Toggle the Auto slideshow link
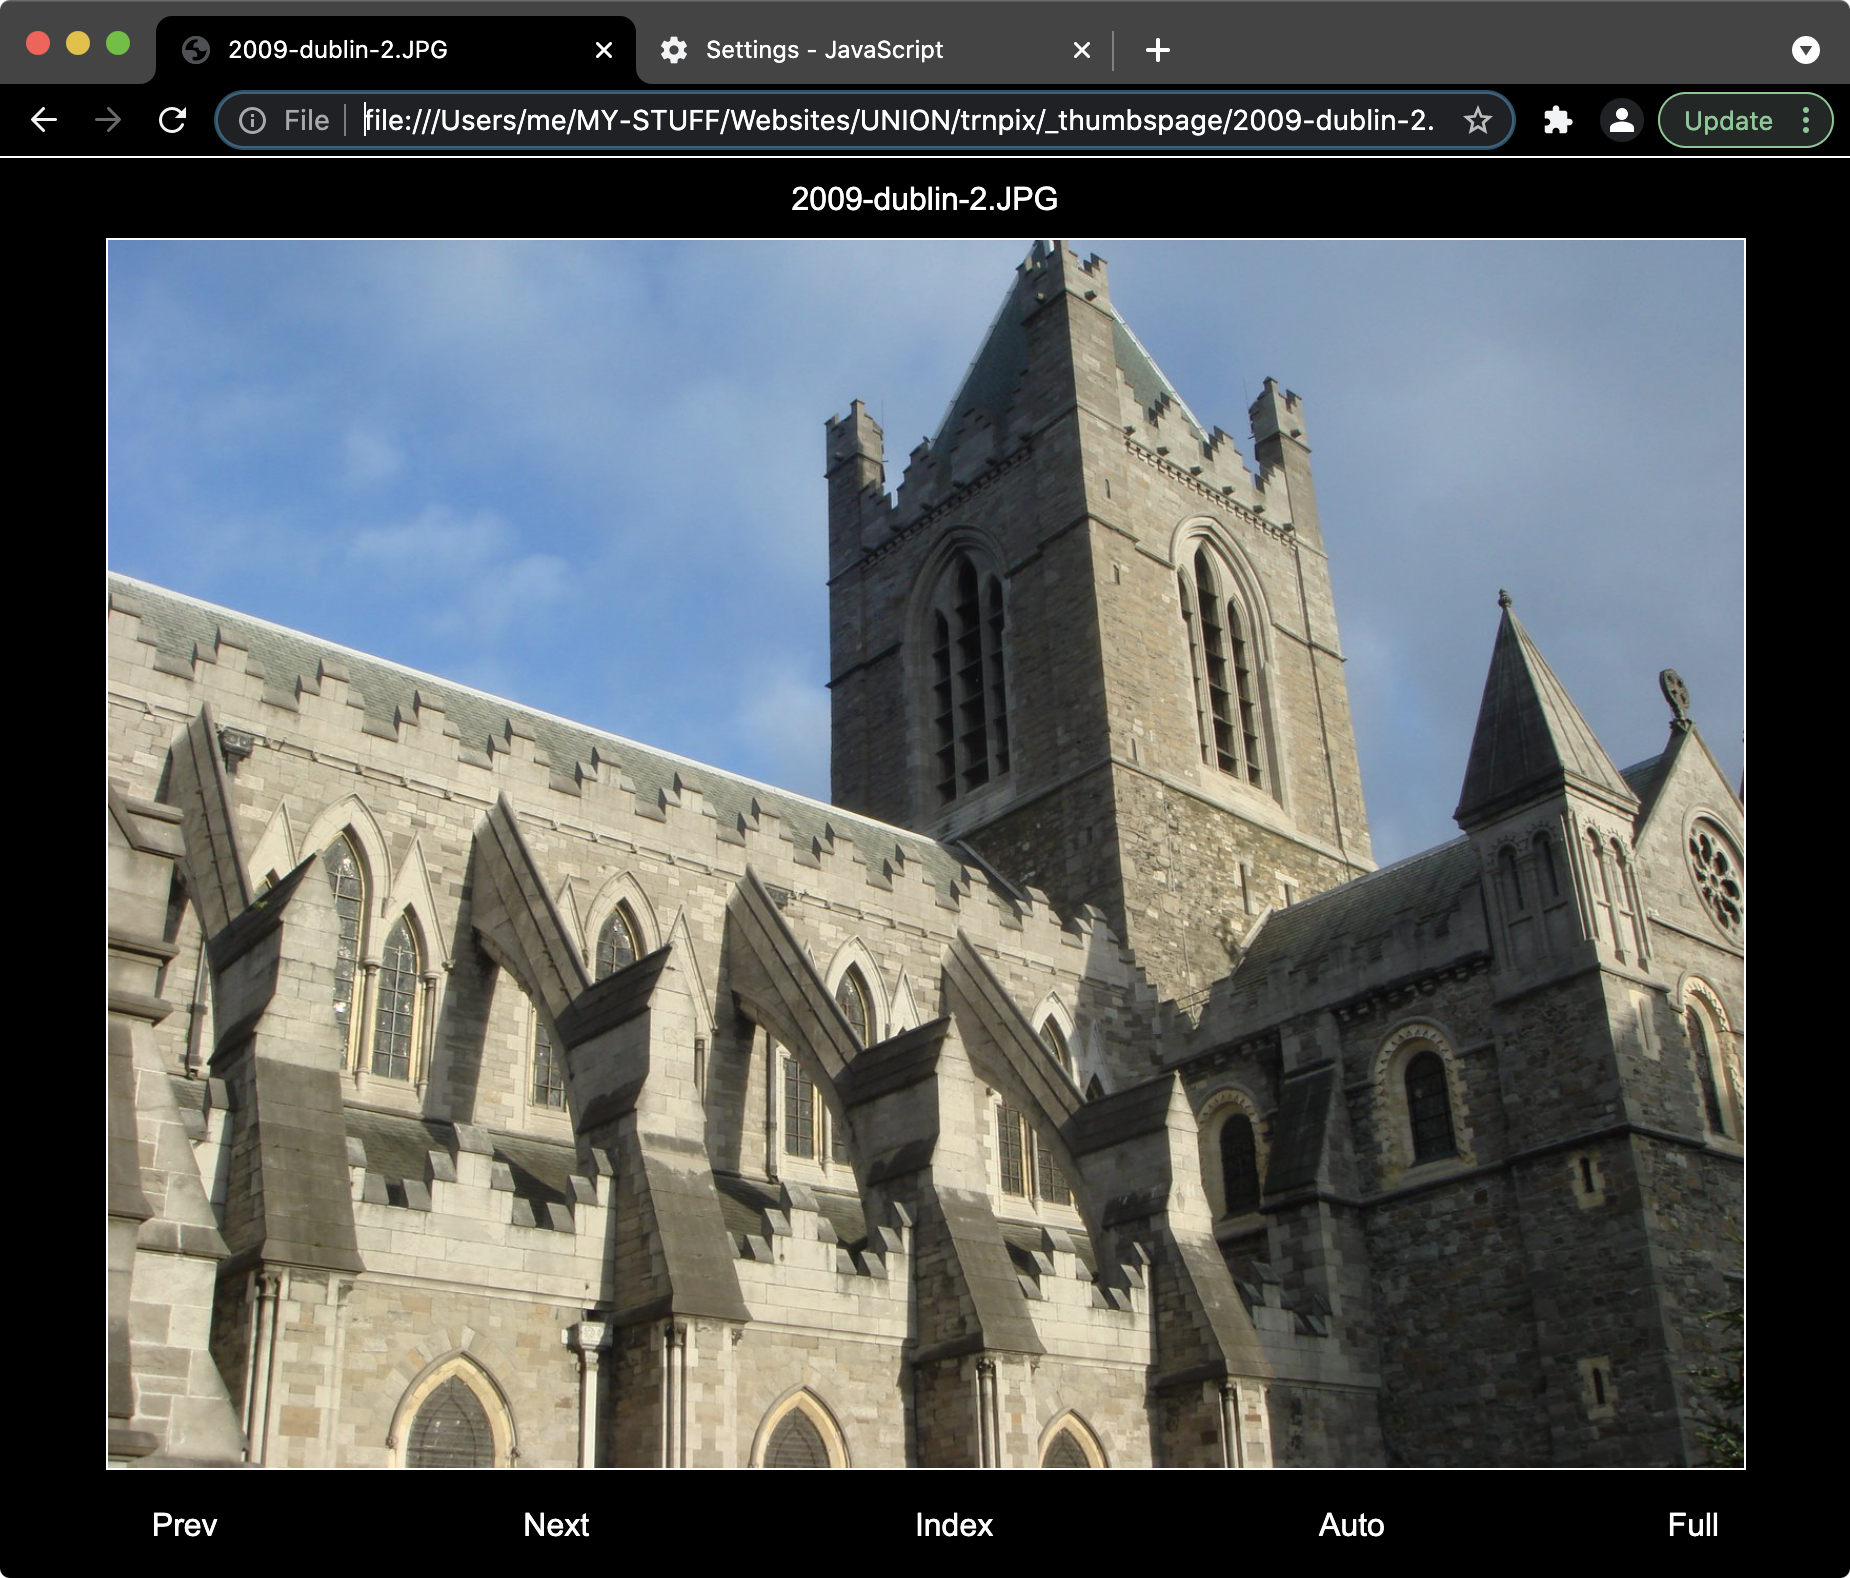This screenshot has height=1578, width=1850. 1351,1525
